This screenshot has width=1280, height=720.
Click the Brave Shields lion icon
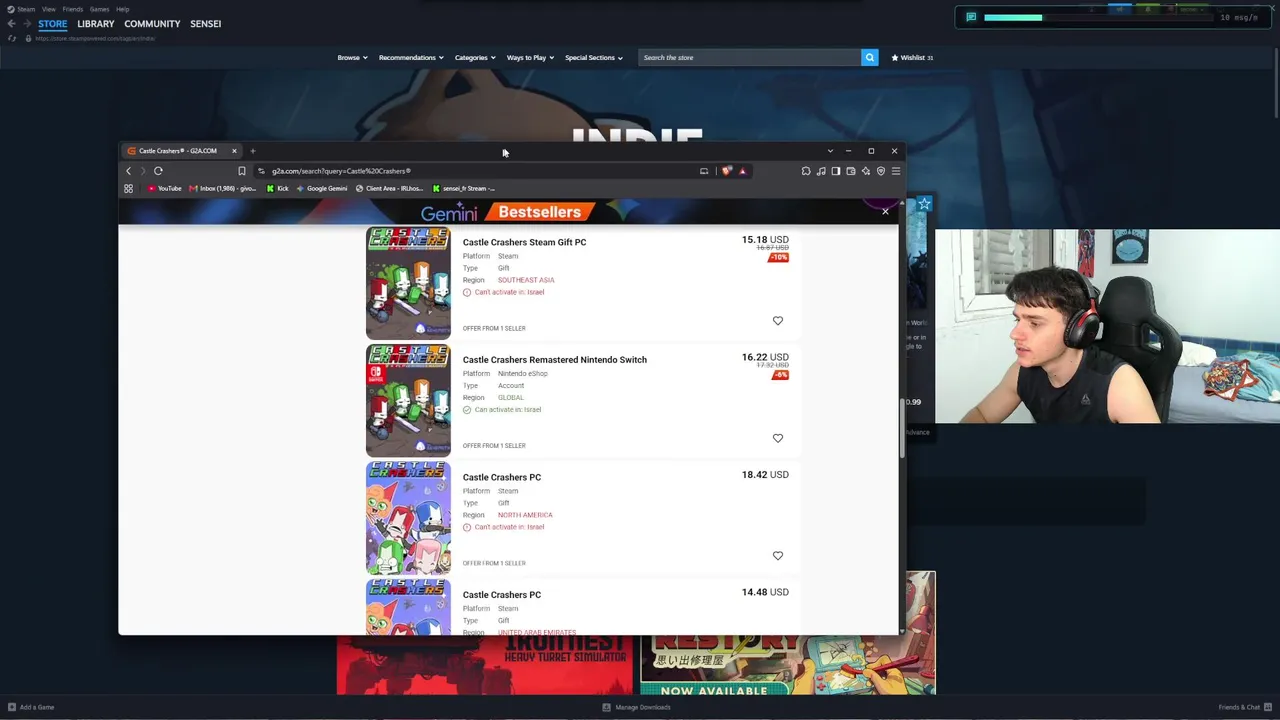727,171
